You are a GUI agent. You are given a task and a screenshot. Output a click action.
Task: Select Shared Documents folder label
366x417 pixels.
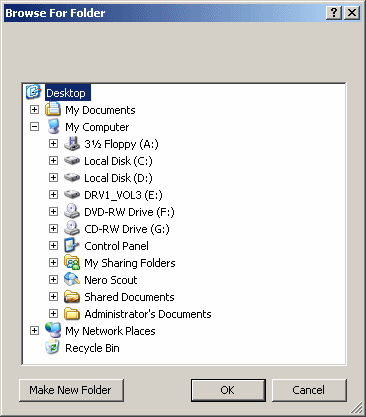[129, 297]
